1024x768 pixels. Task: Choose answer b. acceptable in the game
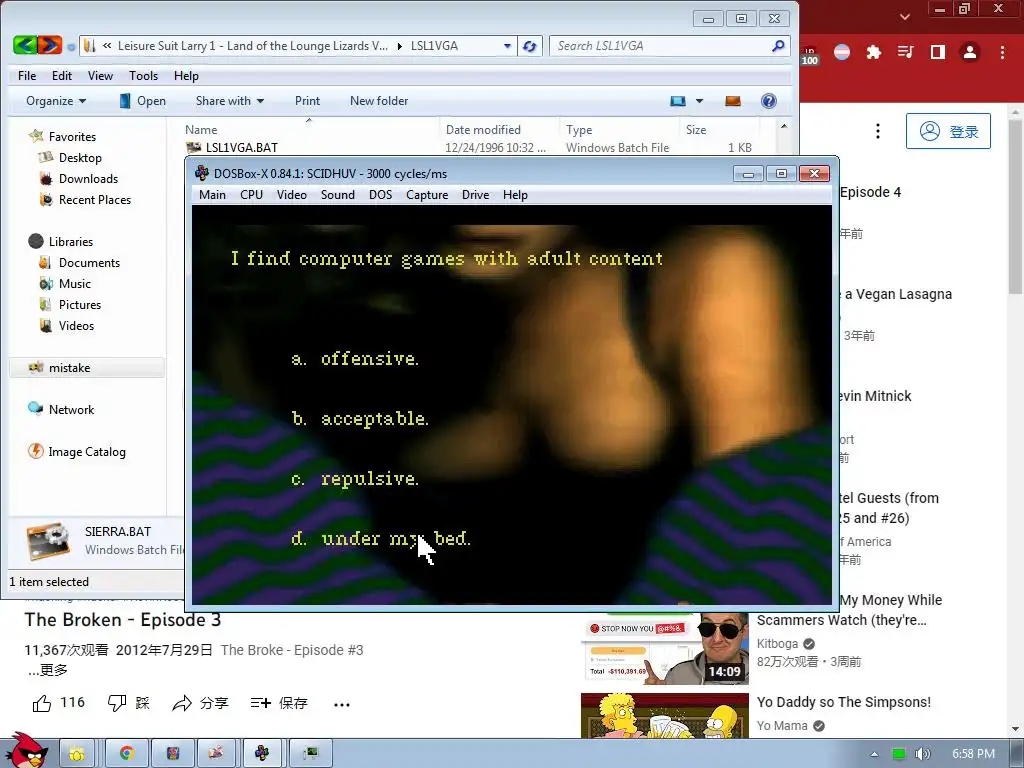(x=360, y=419)
